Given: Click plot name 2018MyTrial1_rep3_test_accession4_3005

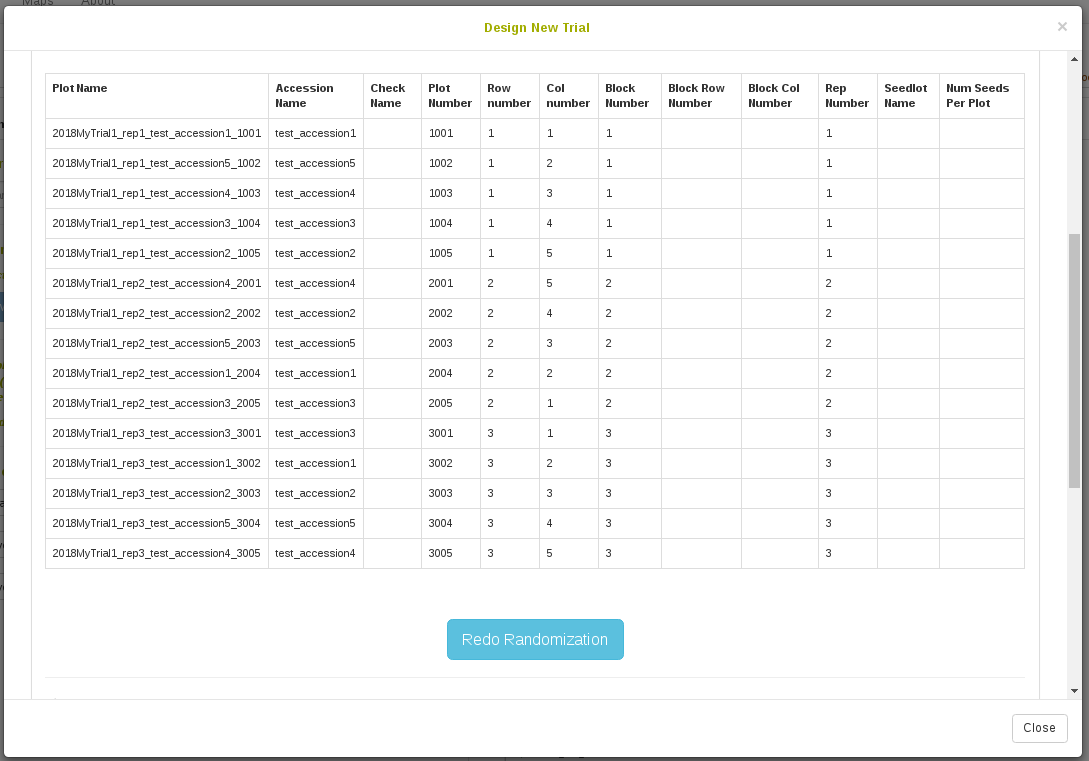Looking at the screenshot, I should coord(156,553).
